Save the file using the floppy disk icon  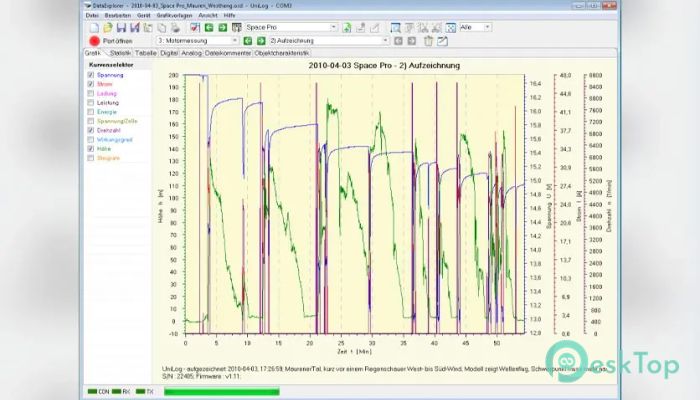pos(121,28)
